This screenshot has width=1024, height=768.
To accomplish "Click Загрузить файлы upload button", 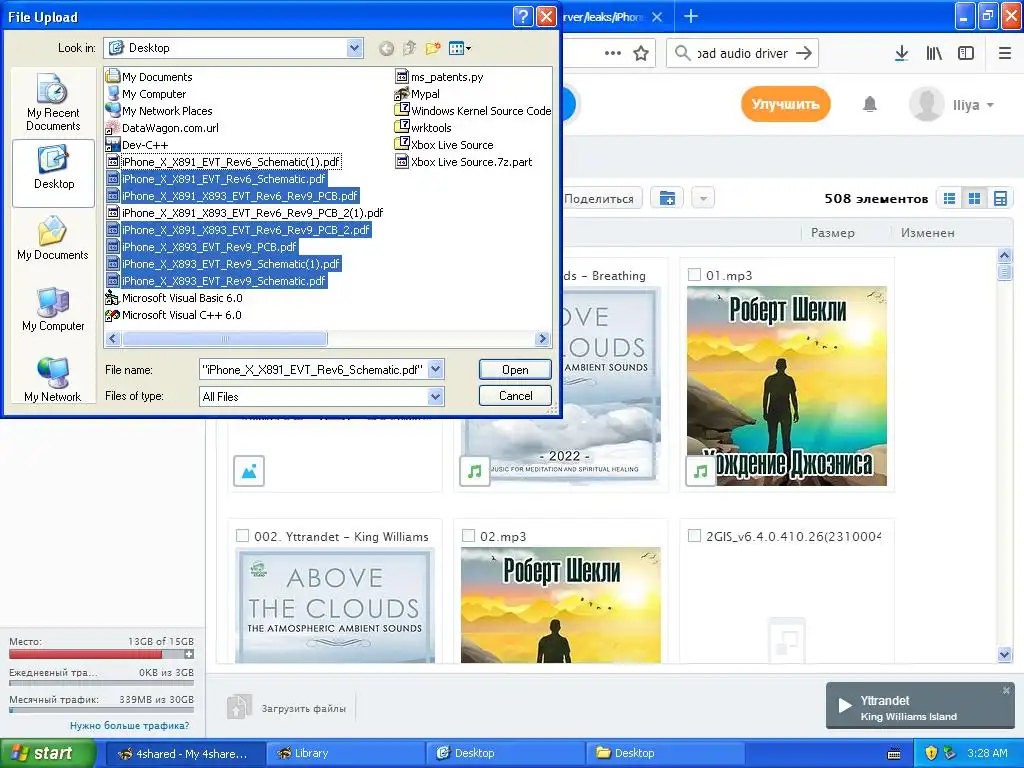I will [287, 708].
